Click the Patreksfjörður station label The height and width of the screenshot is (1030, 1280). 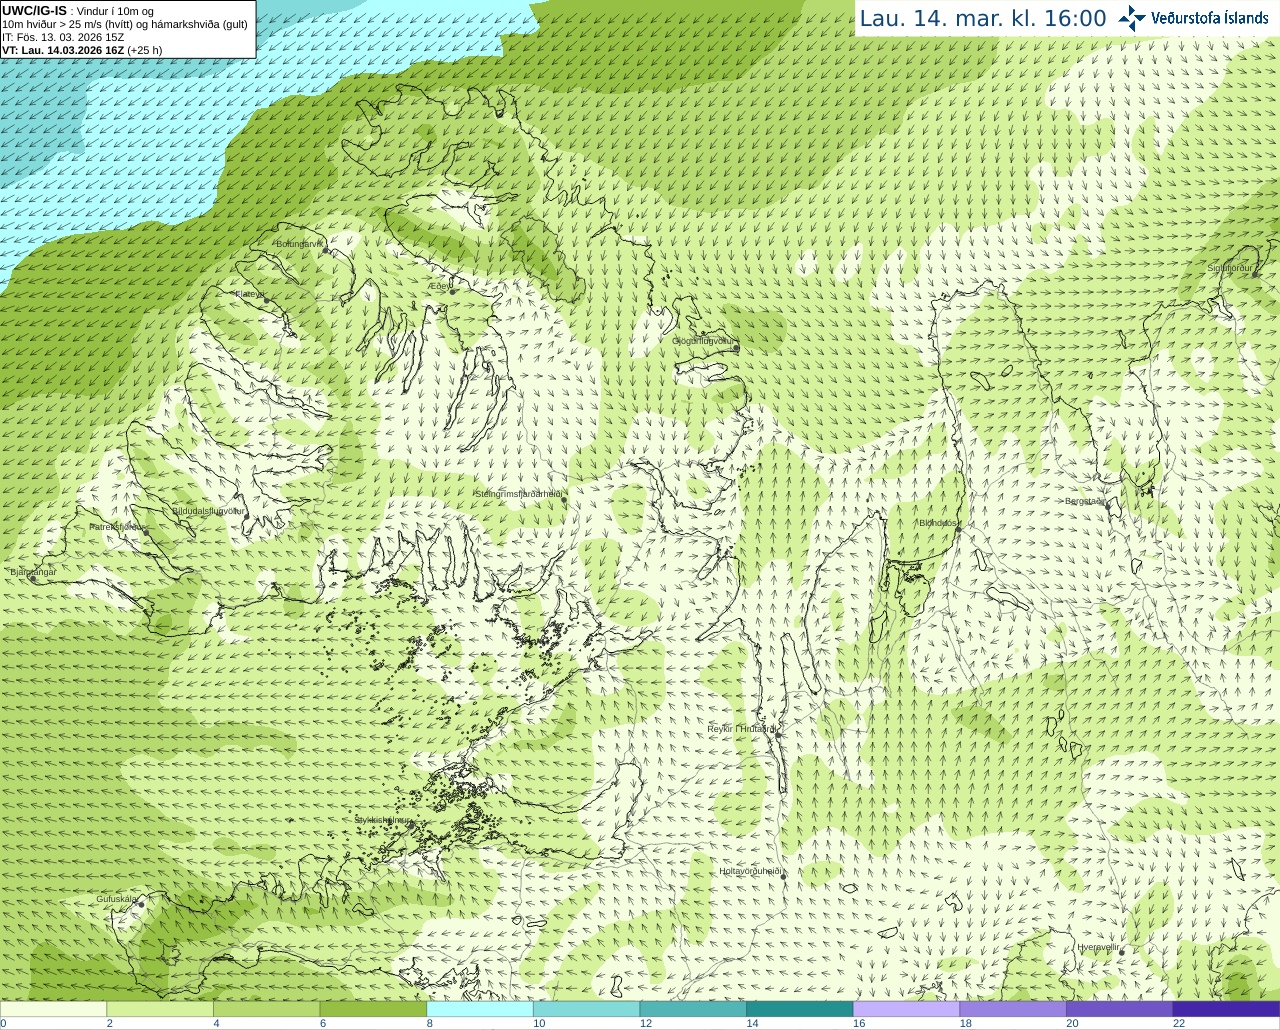click(x=118, y=526)
